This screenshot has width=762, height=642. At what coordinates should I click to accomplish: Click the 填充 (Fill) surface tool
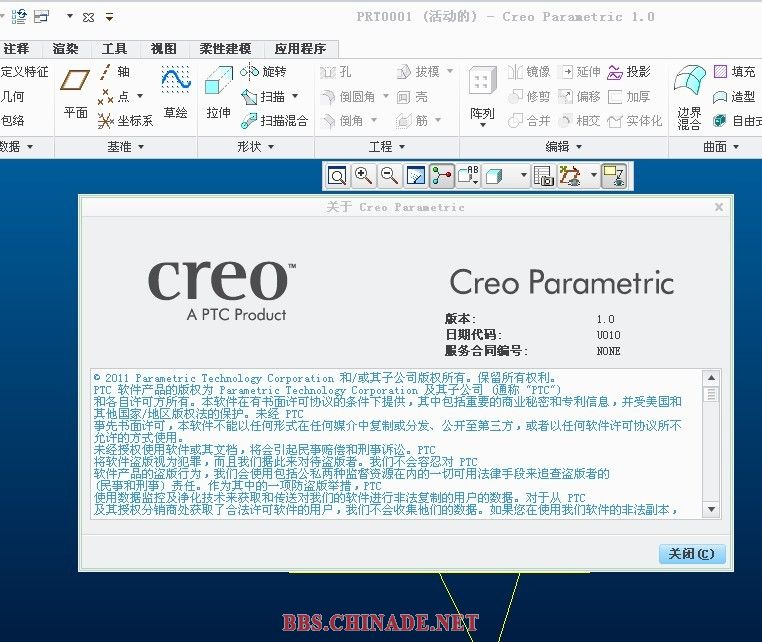(734, 72)
